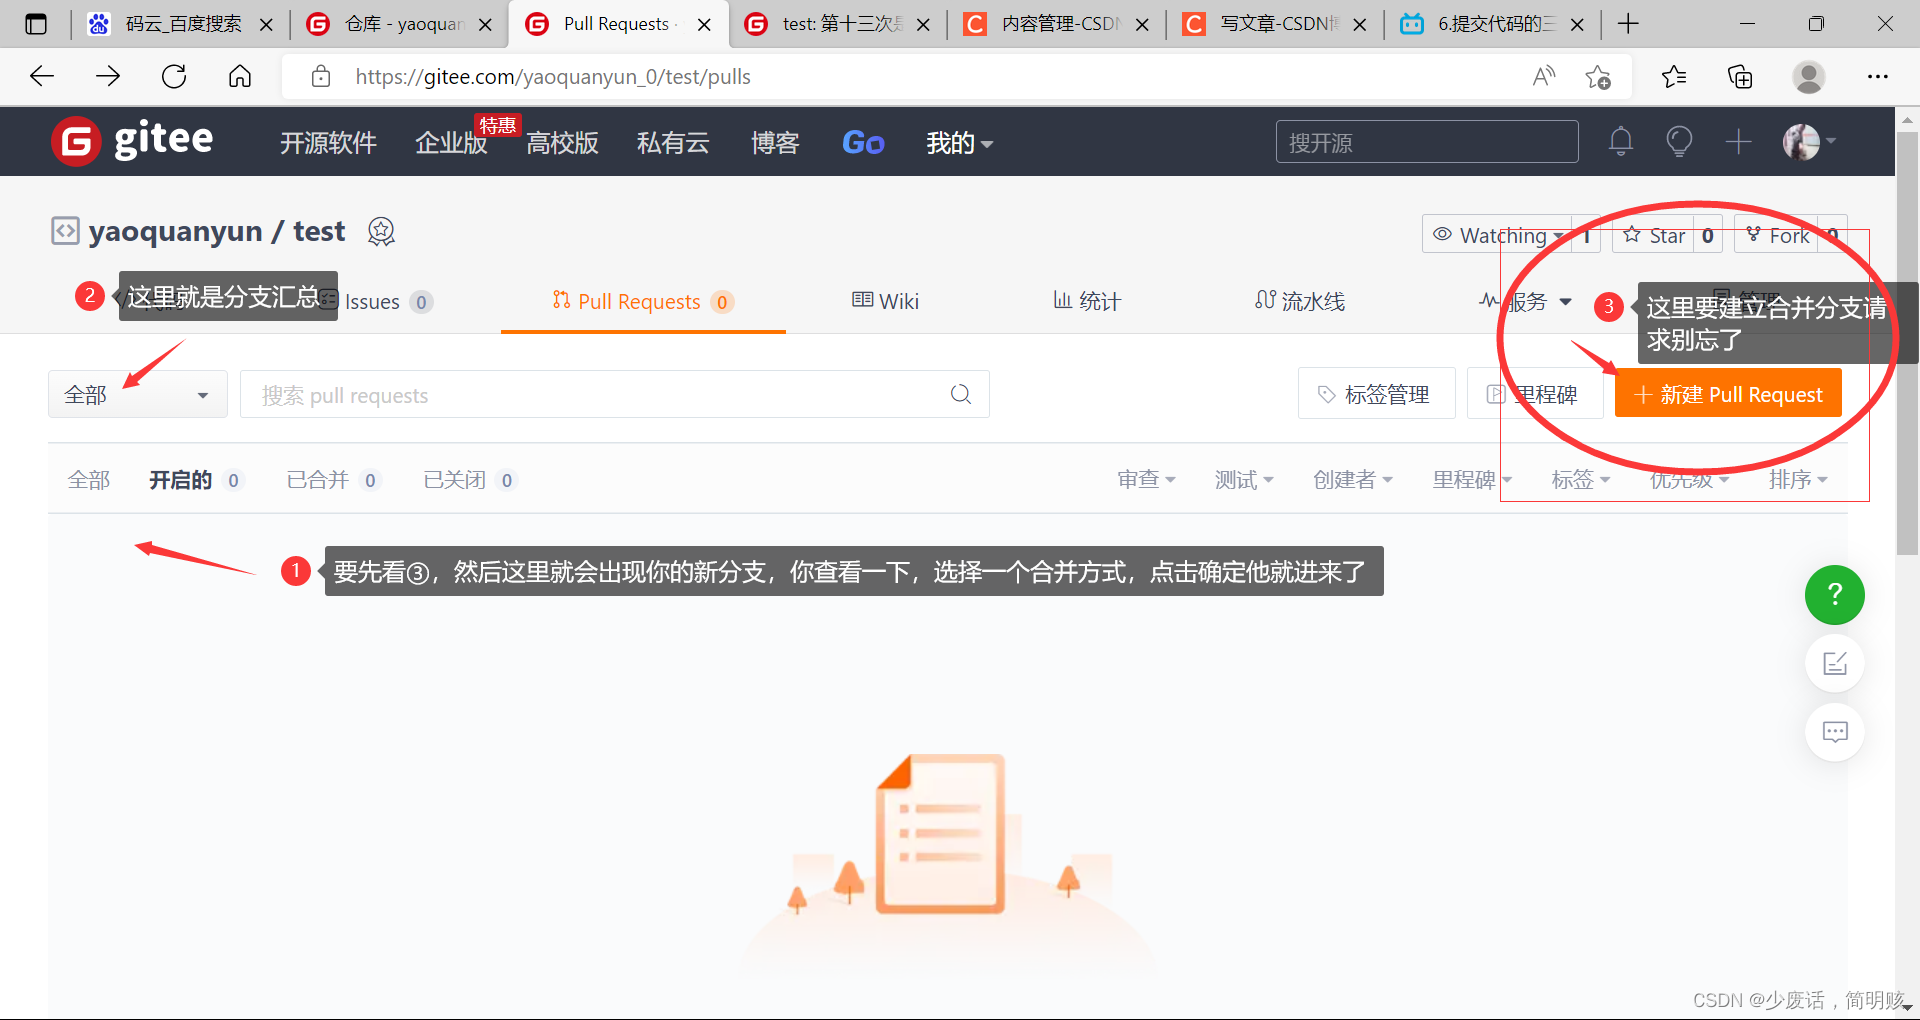Add page to favorites star icon
Image resolution: width=1920 pixels, height=1020 pixels.
click(x=1598, y=76)
